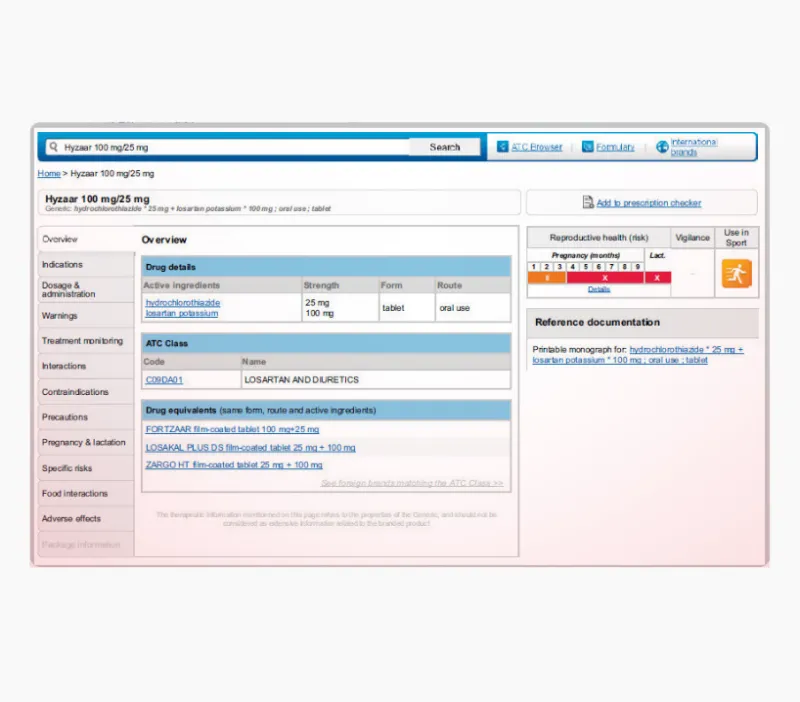800x702 pixels.
Task: Click the red pregnancy risk bar
Action: click(x=605, y=278)
